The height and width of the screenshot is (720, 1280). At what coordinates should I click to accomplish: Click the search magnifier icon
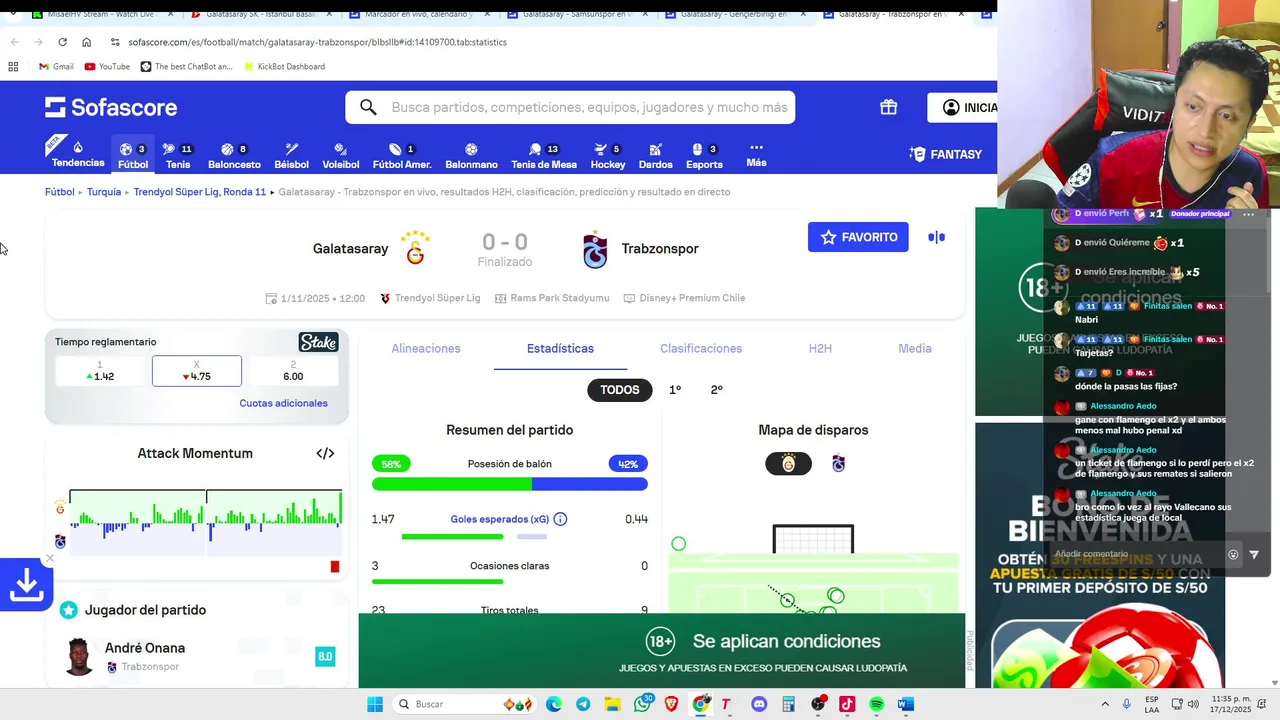point(368,107)
